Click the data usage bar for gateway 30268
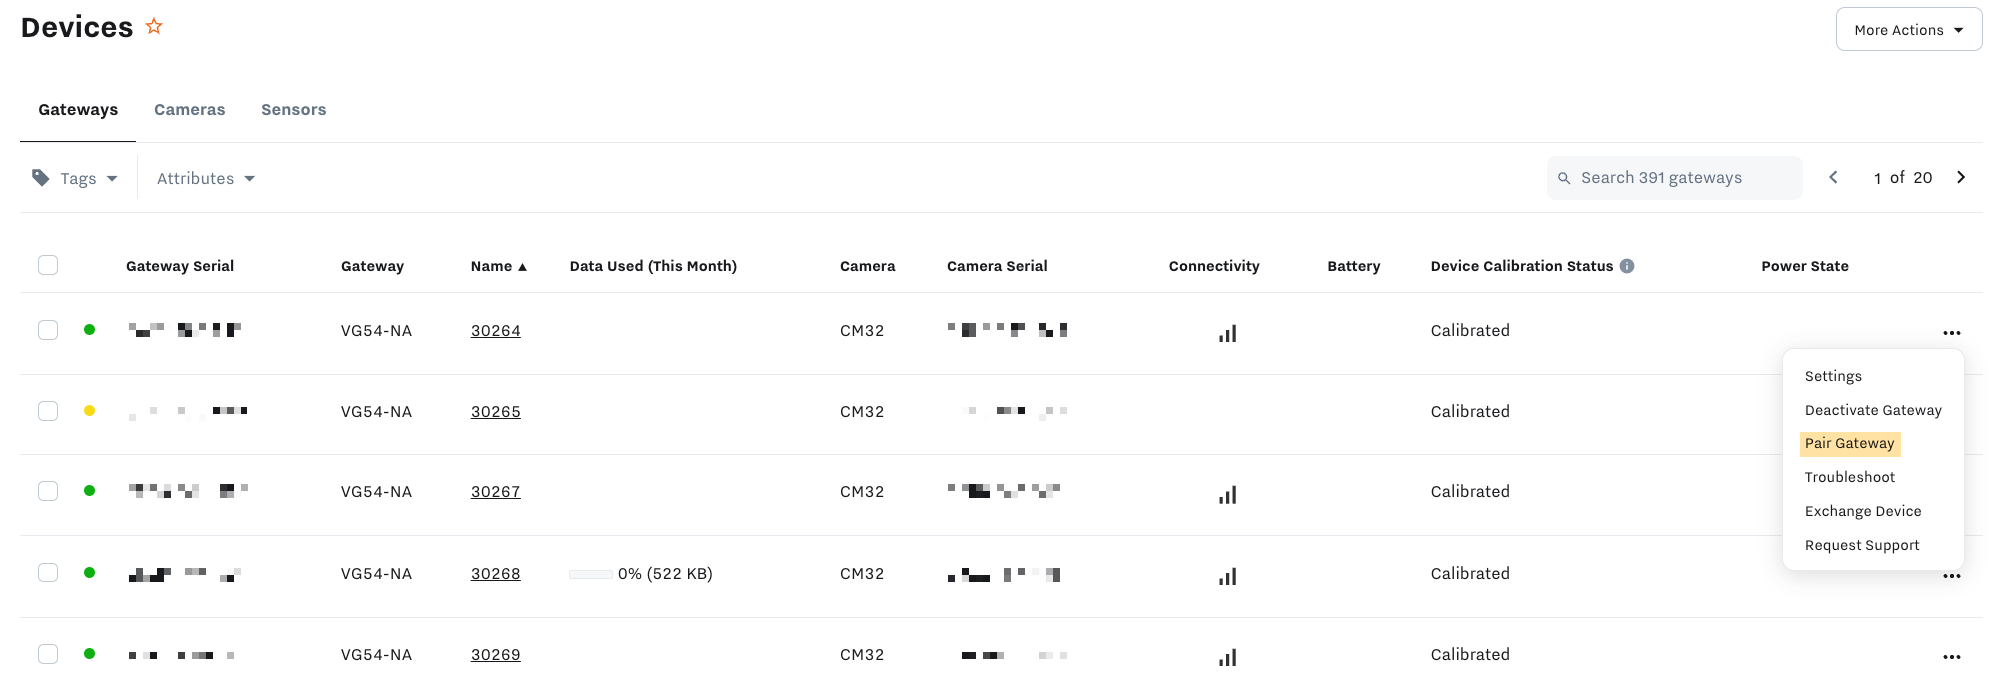 (590, 574)
